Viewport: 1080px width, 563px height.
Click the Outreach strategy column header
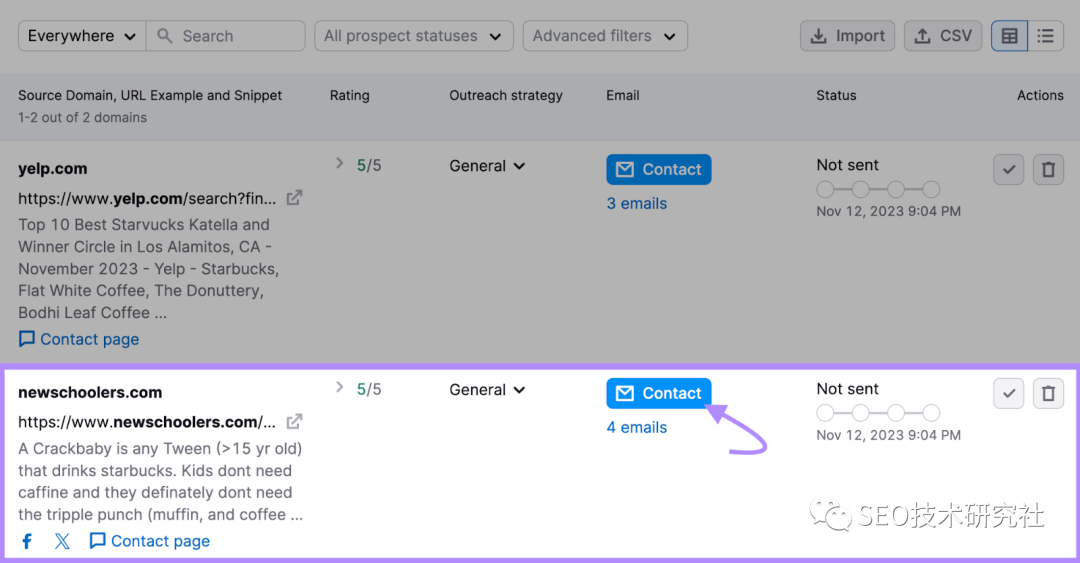tap(506, 96)
